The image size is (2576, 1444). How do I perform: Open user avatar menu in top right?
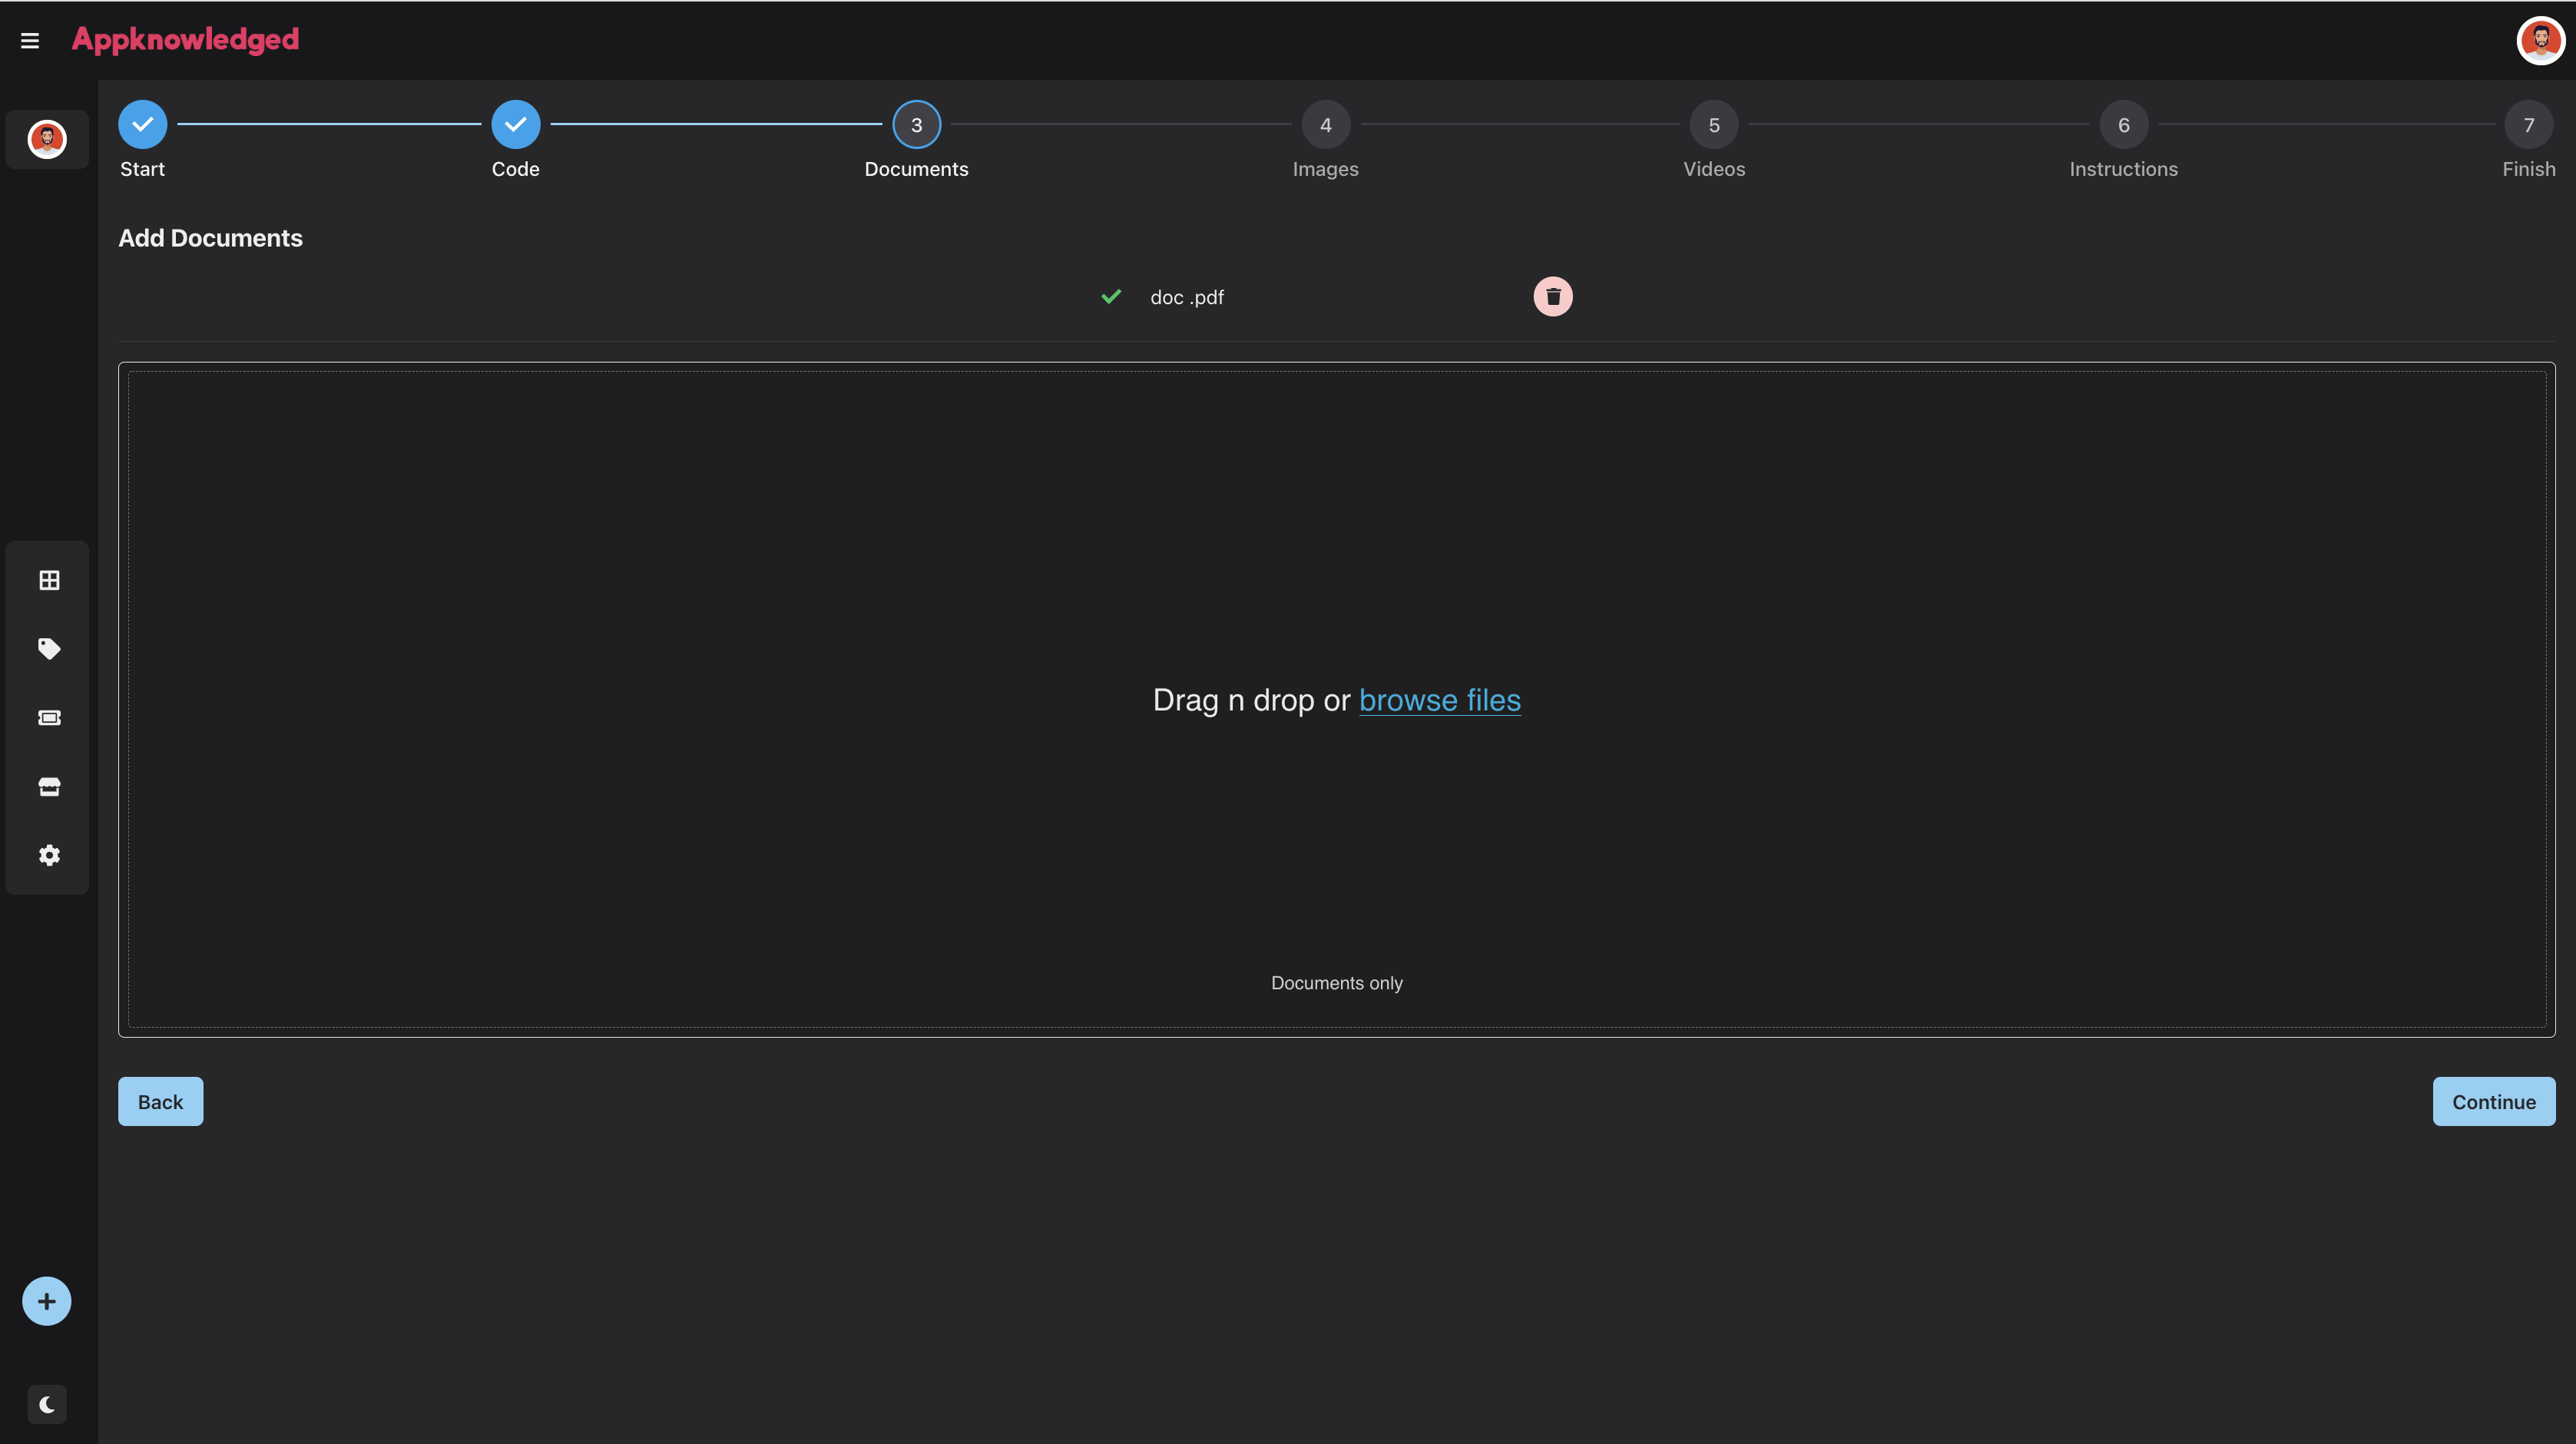pyautogui.click(x=2539, y=41)
